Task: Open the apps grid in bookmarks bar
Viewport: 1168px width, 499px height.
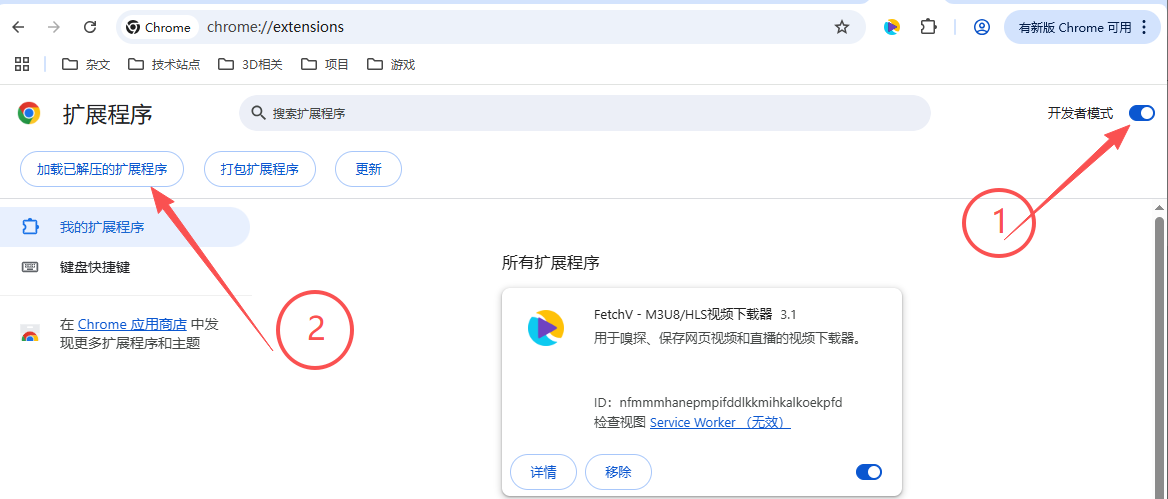Action: [22, 65]
